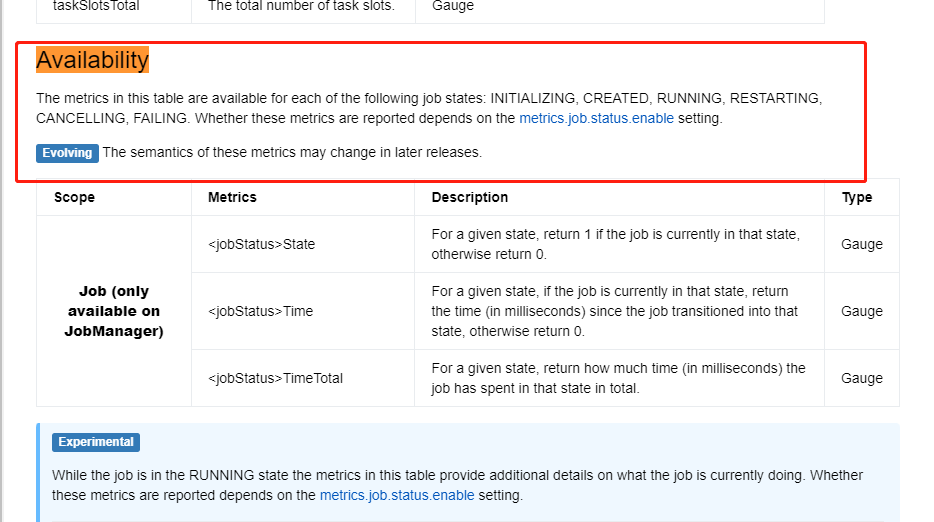Image resolution: width=934 pixels, height=522 pixels.
Task: Click the Gauge type in <jobStatus>TimeTotal row
Action: coord(861,378)
